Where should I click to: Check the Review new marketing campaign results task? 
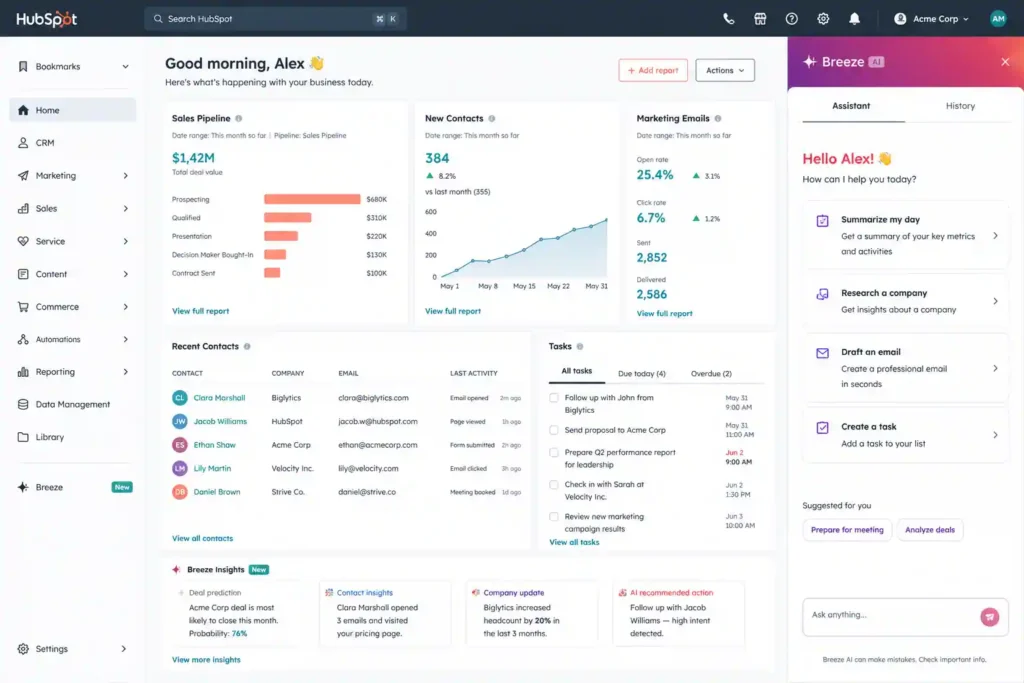(x=554, y=516)
